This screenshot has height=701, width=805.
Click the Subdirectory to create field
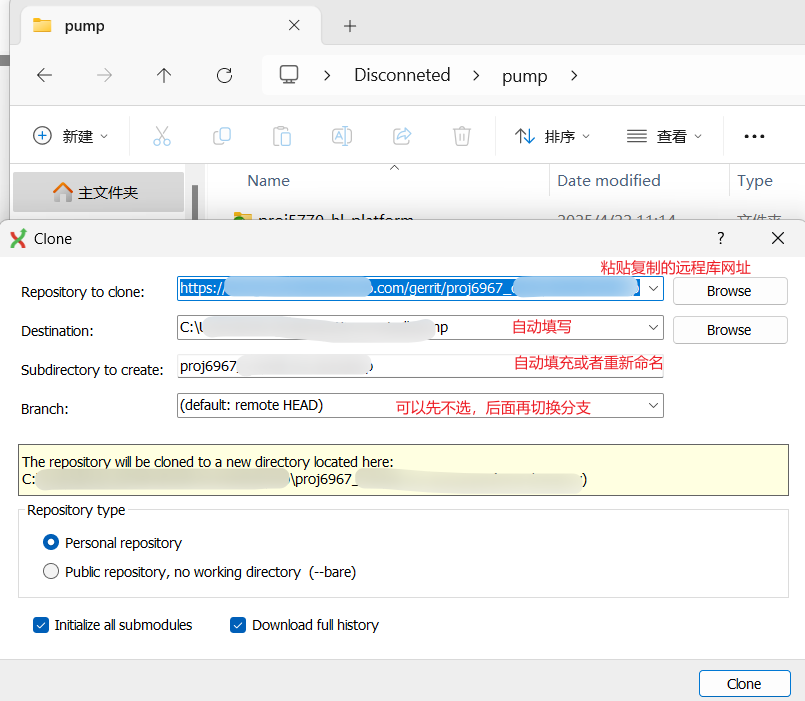click(420, 366)
